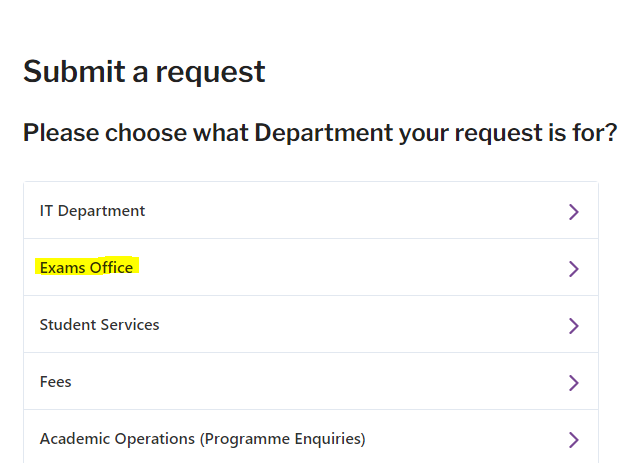Viewport: 638px width, 463px height.
Task: Click the Exams Office list row
Action: 310,268
